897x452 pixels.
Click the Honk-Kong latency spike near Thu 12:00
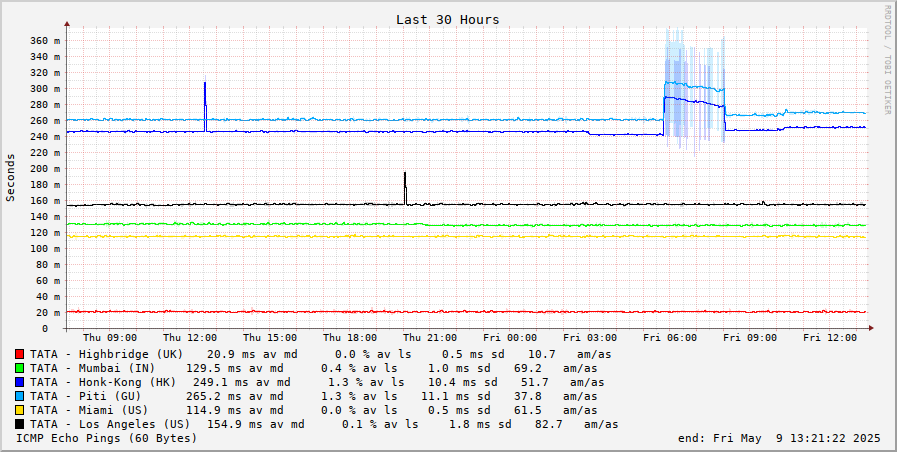click(205, 106)
